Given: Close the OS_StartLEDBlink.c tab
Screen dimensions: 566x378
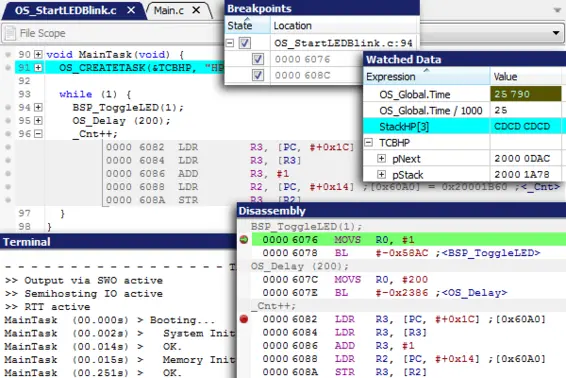Looking at the screenshot, I should tap(131, 10).
